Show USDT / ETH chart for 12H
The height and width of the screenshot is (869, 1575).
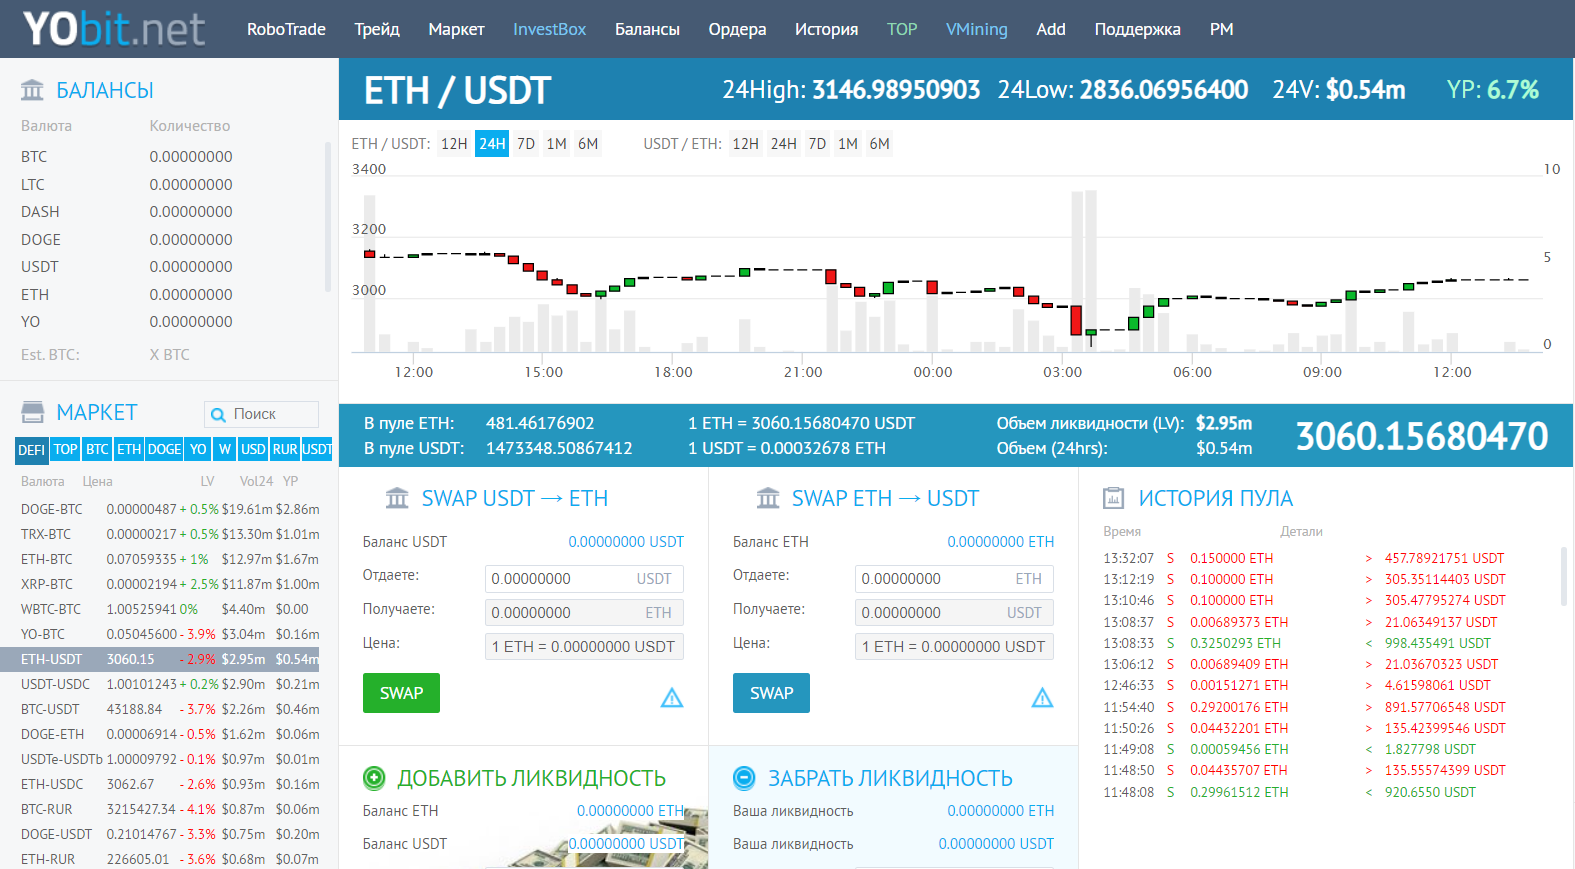pyautogui.click(x=745, y=144)
